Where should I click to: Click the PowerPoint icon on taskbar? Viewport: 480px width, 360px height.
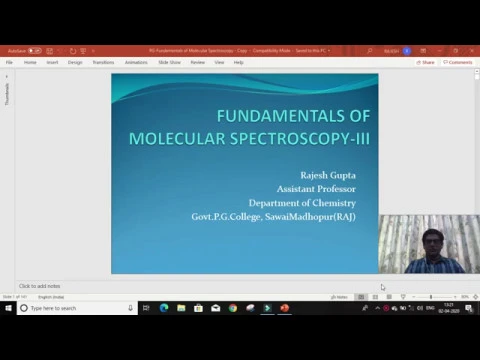285,308
